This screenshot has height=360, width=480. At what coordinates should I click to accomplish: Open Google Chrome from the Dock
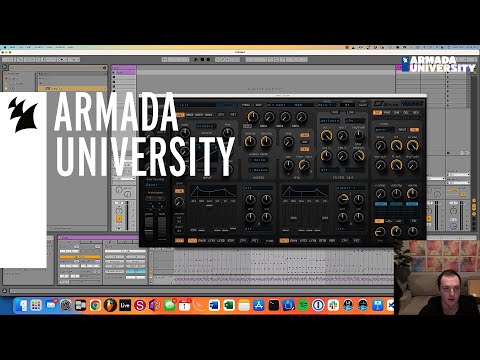point(95,305)
